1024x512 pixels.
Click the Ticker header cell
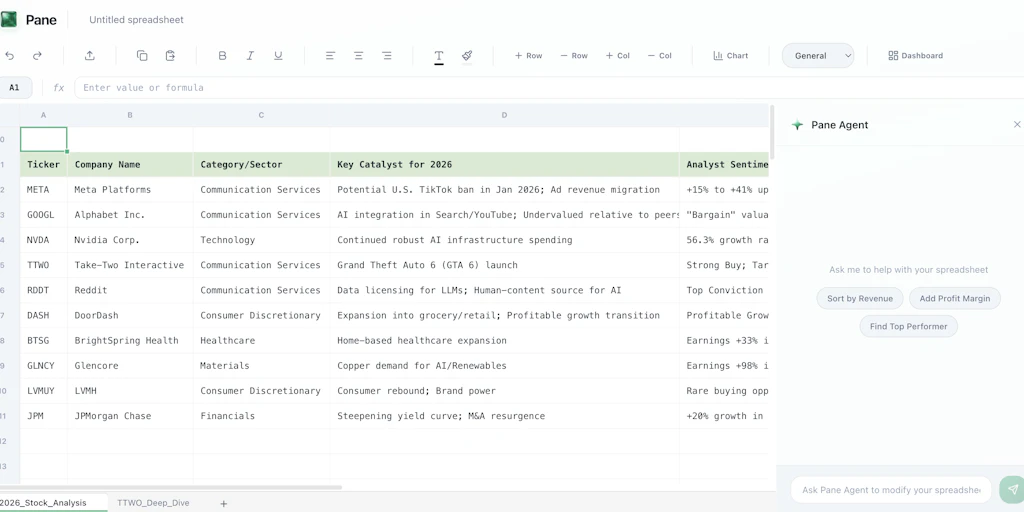pyautogui.click(x=44, y=165)
